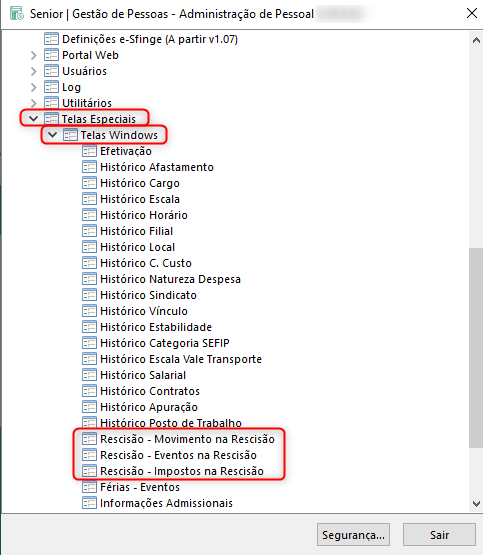Select Rescisão - Movimento na Rescisão

[187, 439]
